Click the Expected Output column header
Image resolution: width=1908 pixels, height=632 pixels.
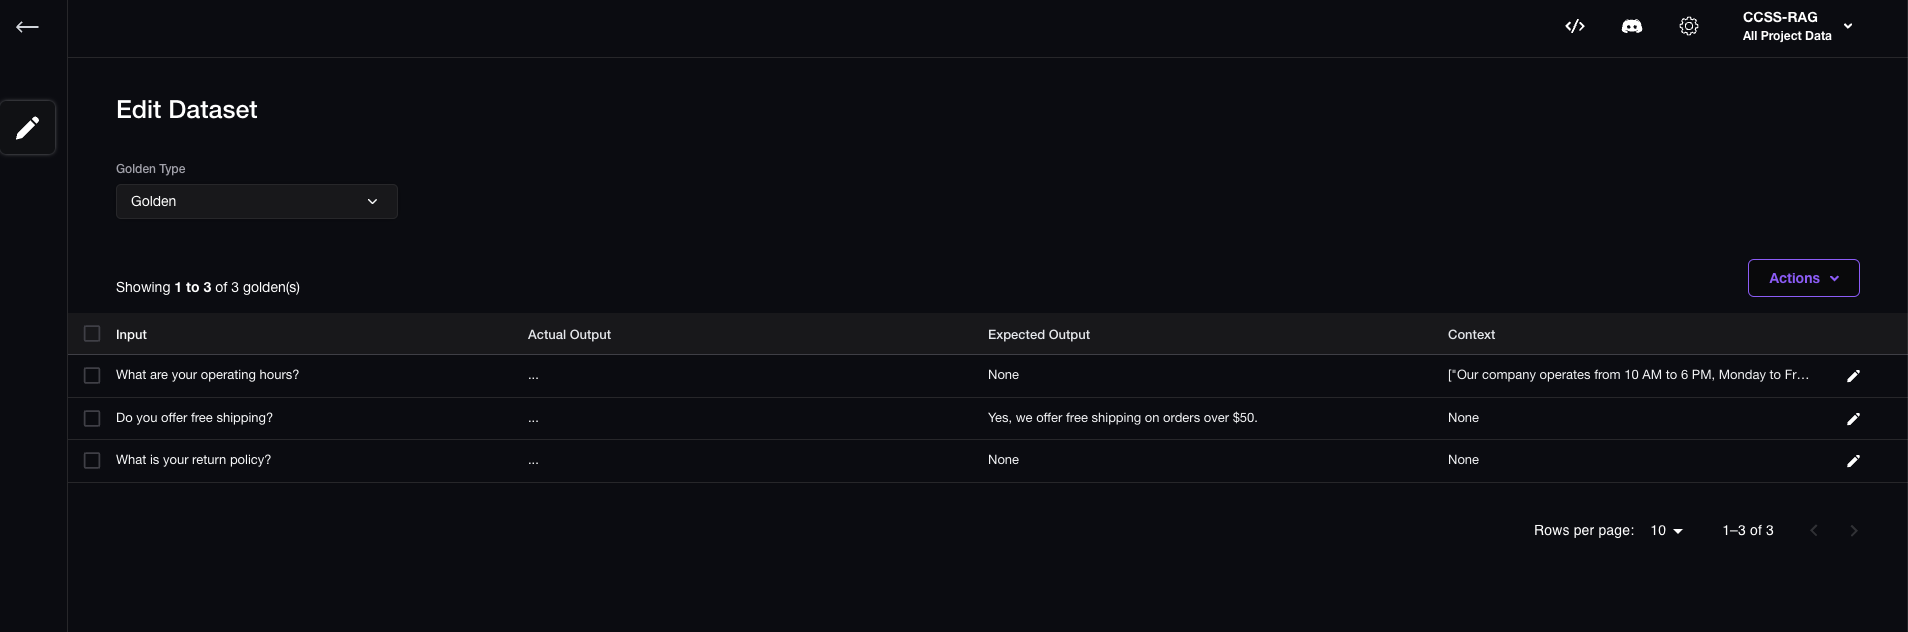1038,335
